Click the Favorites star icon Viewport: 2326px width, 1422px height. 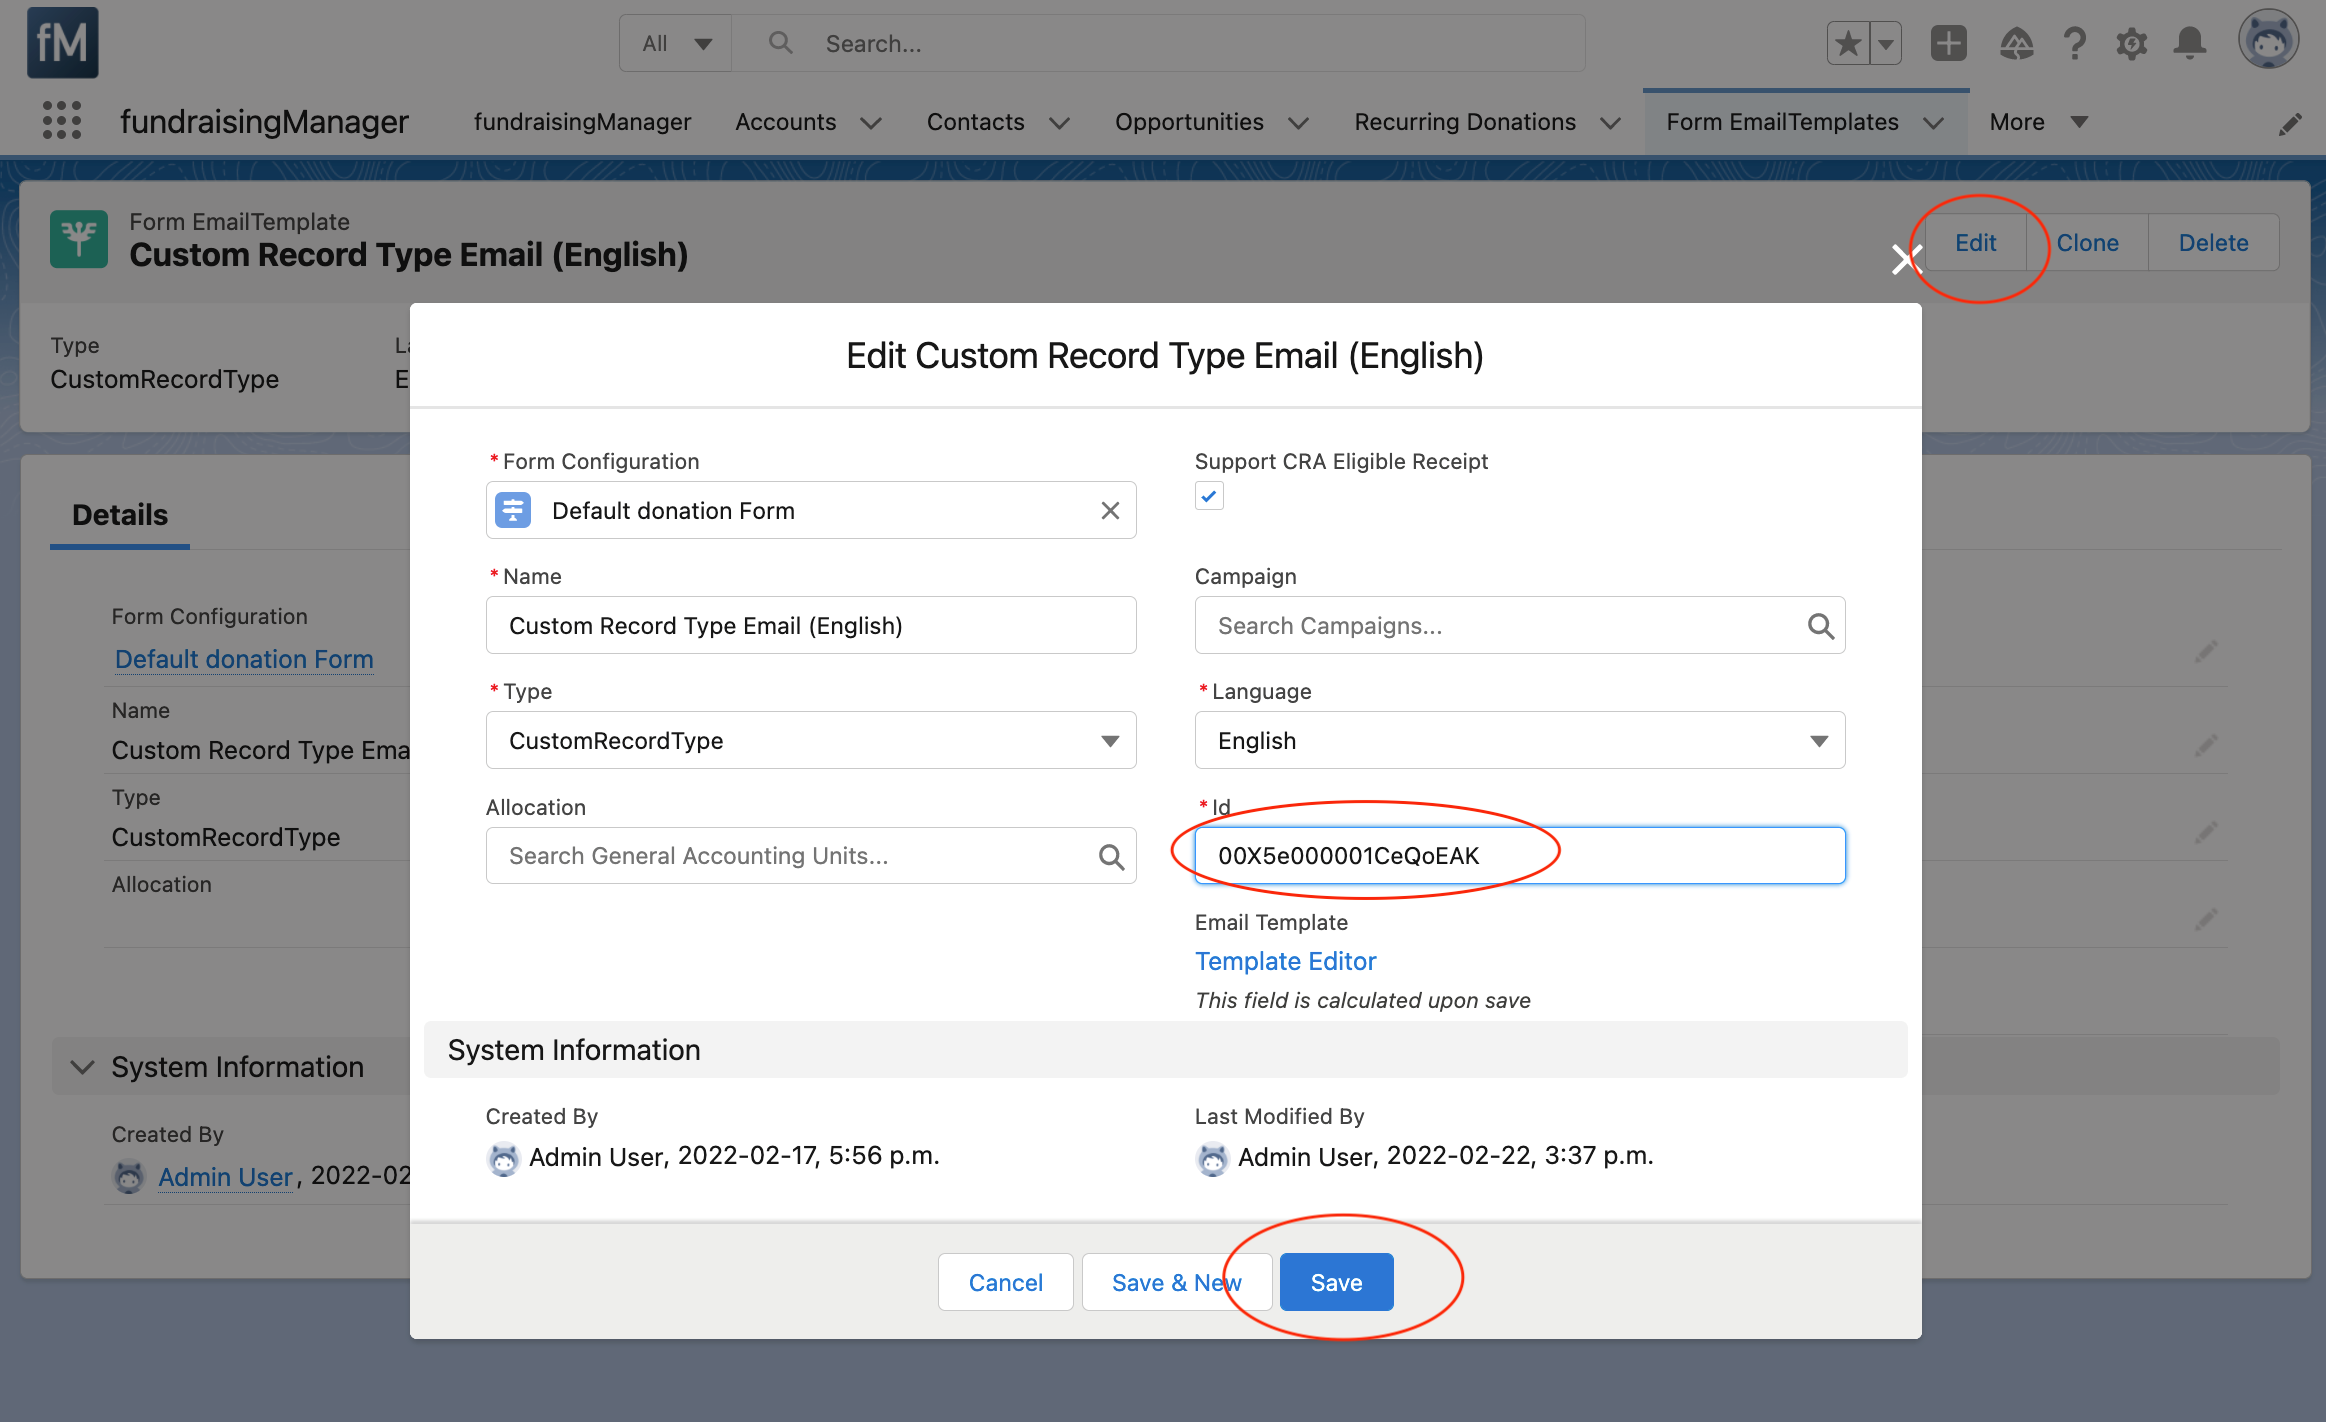[1848, 44]
